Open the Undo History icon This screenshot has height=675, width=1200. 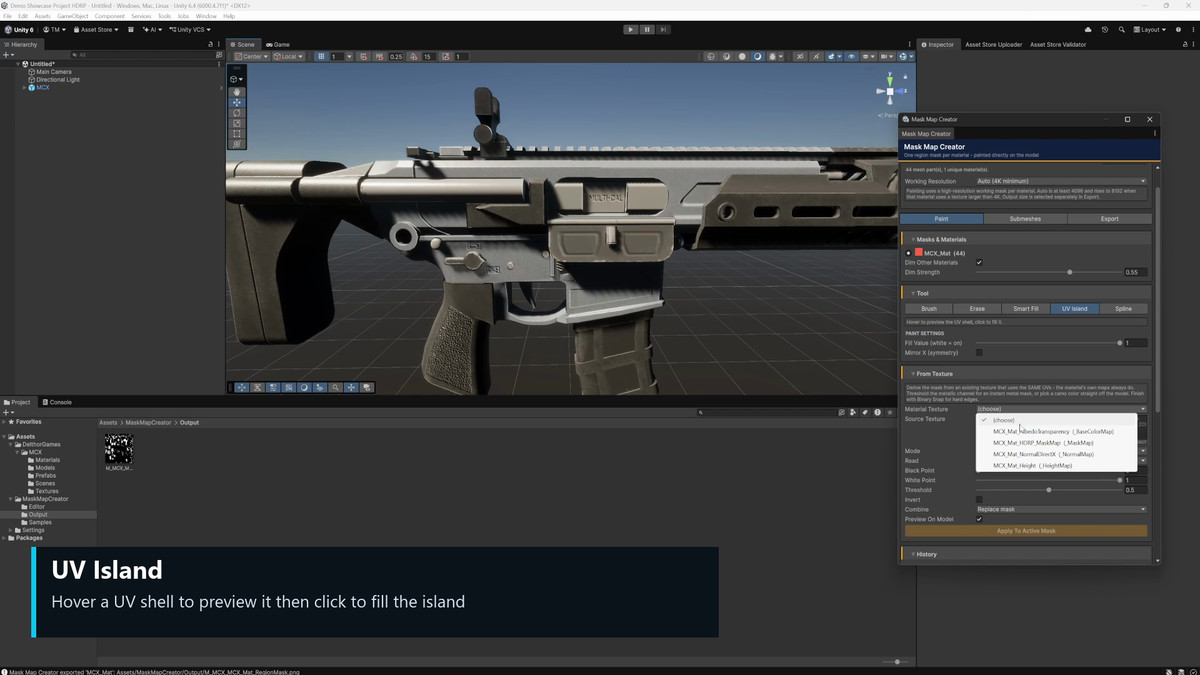[1105, 30]
